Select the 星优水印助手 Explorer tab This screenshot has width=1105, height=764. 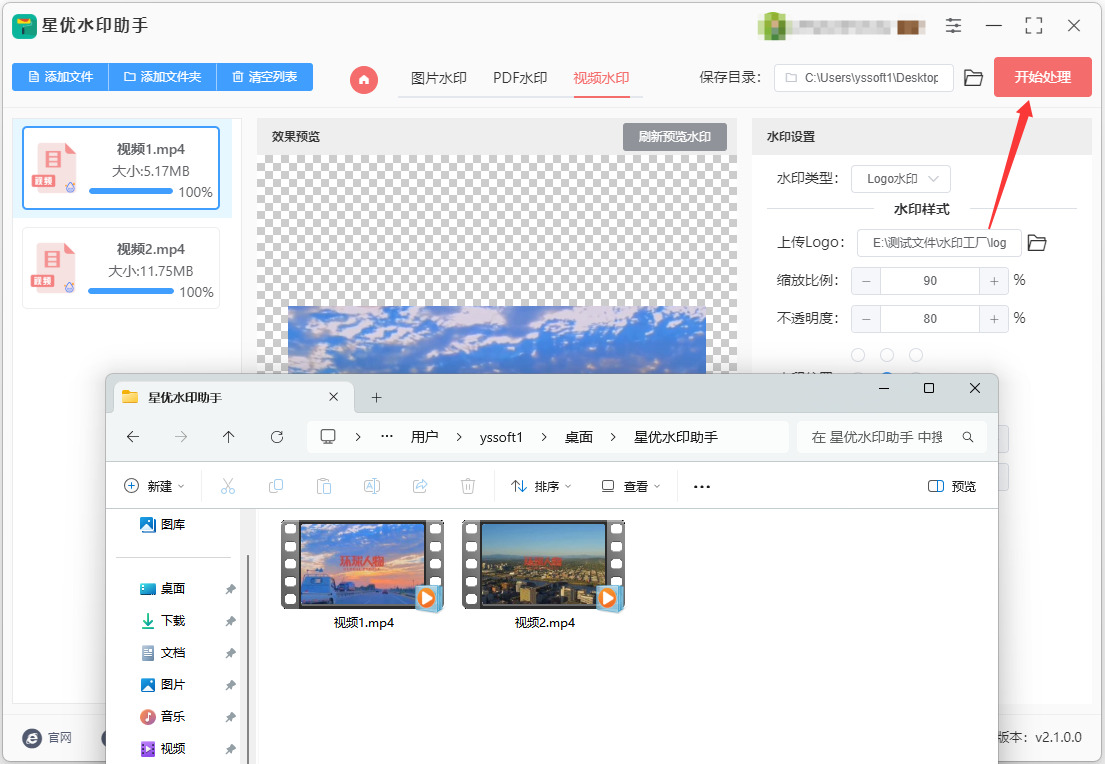(233, 398)
